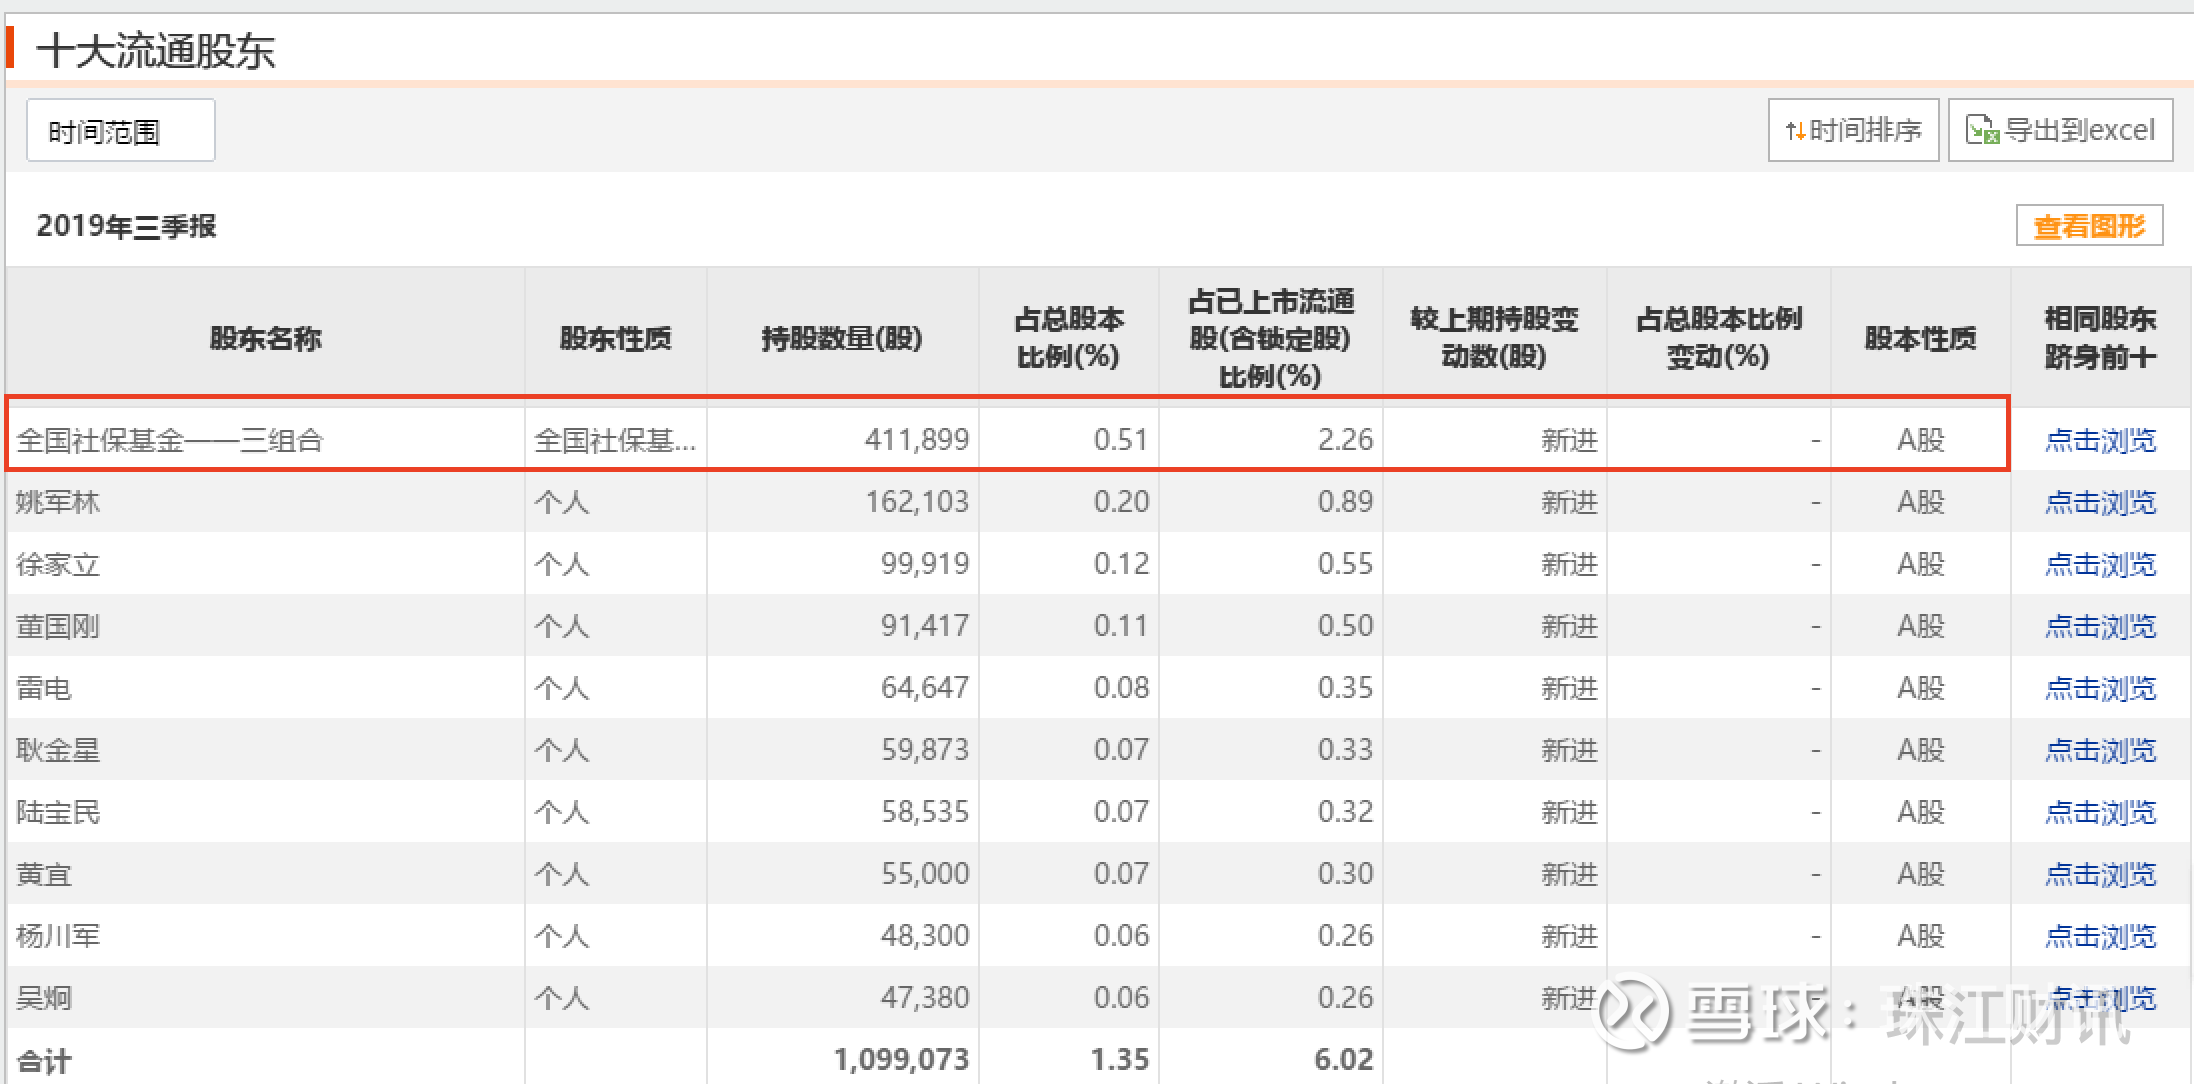
Task: Click the 股本性质 column header
Action: click(1920, 338)
